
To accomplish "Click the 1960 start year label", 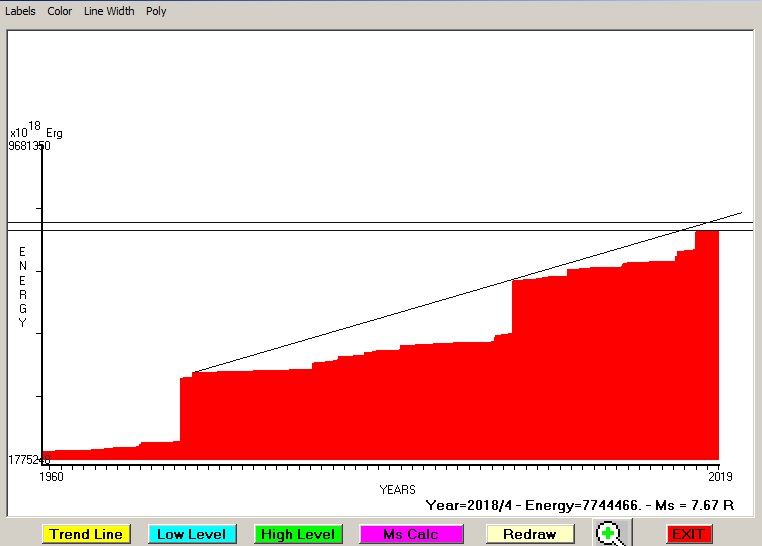I will [51, 476].
